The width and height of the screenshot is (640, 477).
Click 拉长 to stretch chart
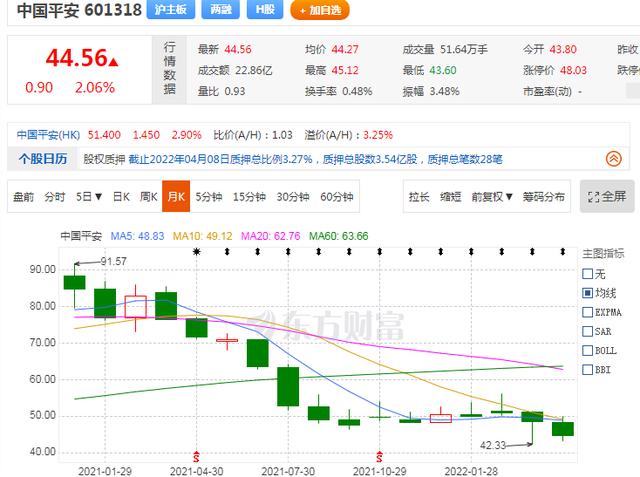pyautogui.click(x=419, y=197)
